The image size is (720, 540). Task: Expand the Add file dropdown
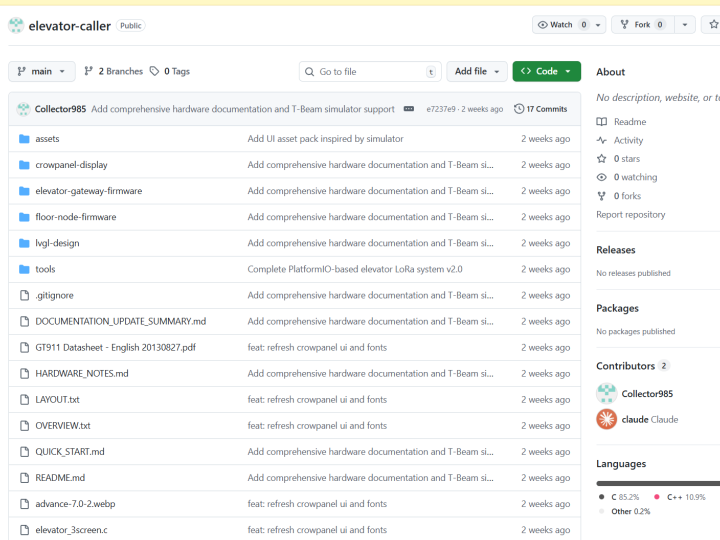click(476, 72)
